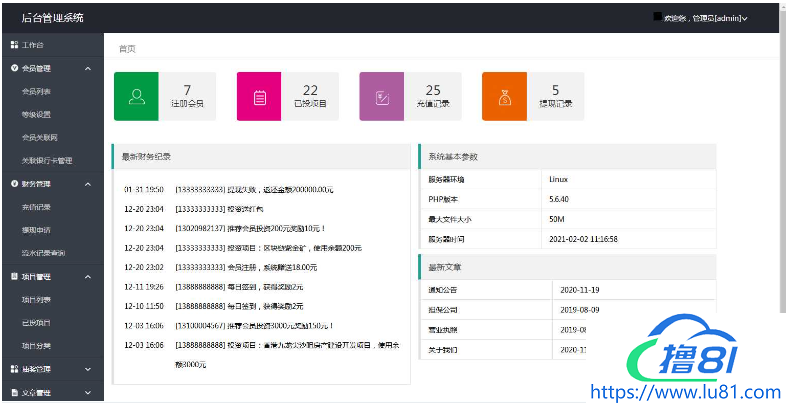The image size is (786, 403).
Task: Click the green registered members user icon
Action: [x=137, y=96]
